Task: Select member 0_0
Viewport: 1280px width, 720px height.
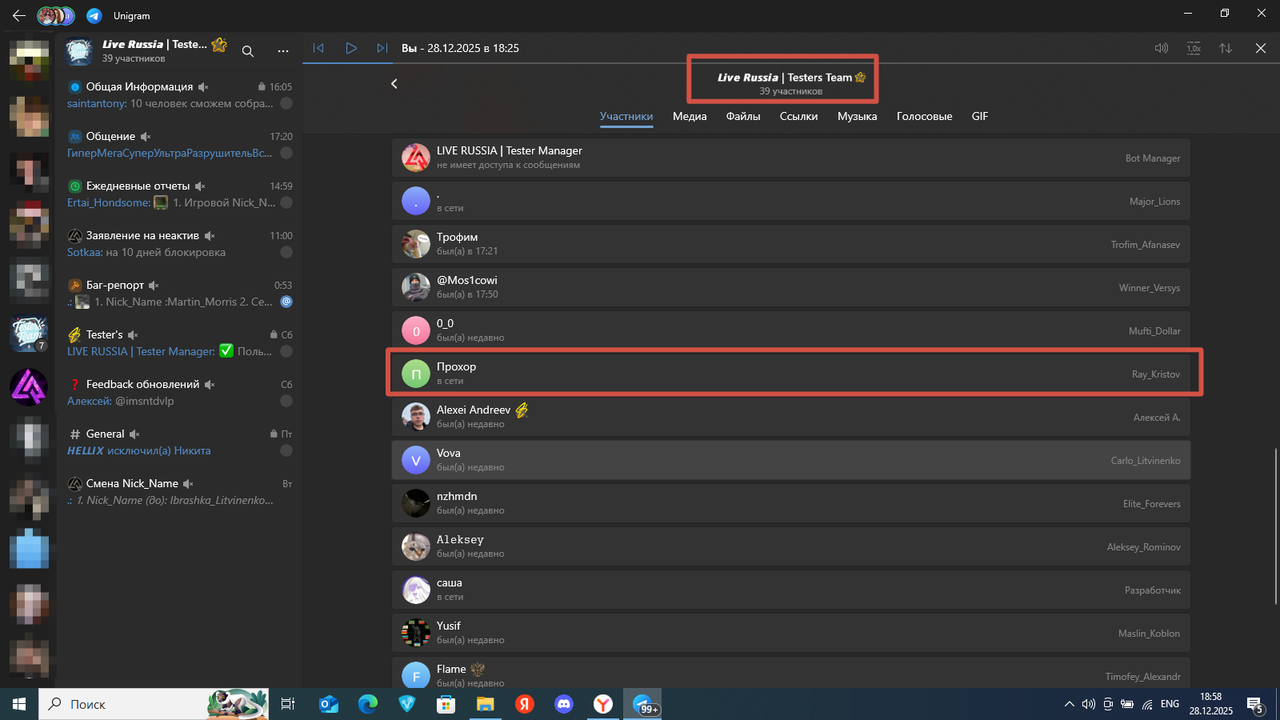Action: coord(791,330)
